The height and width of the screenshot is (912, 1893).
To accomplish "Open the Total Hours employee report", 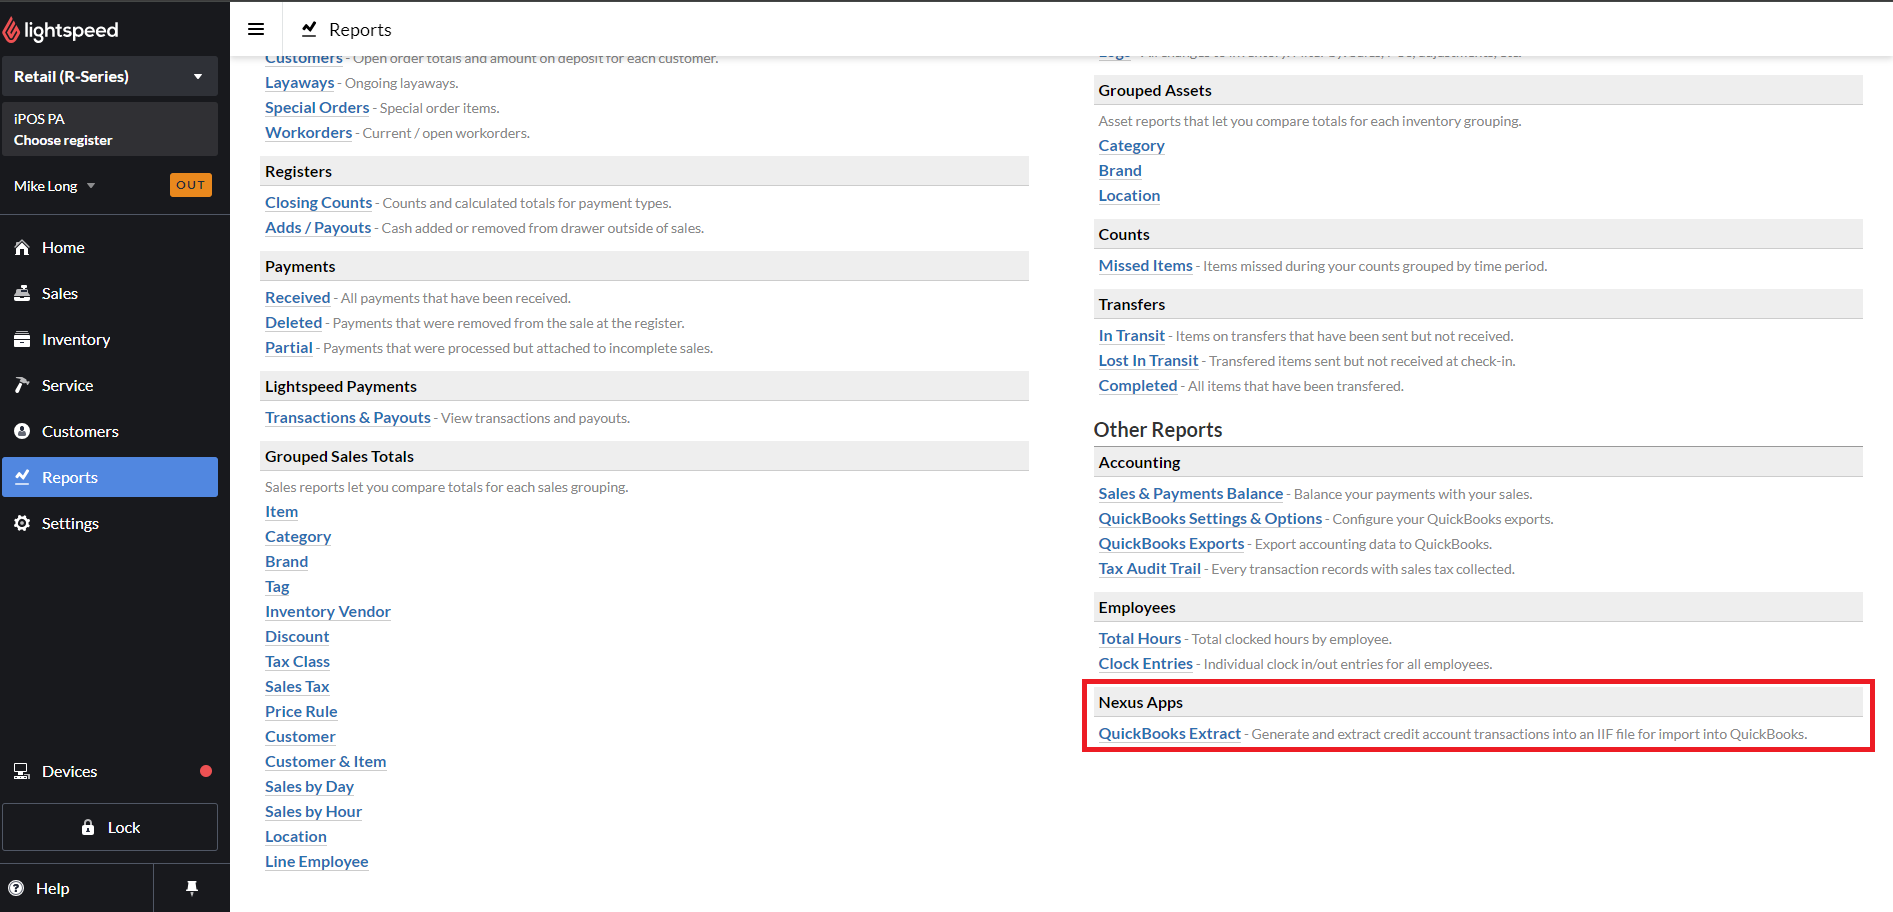I will (x=1140, y=639).
